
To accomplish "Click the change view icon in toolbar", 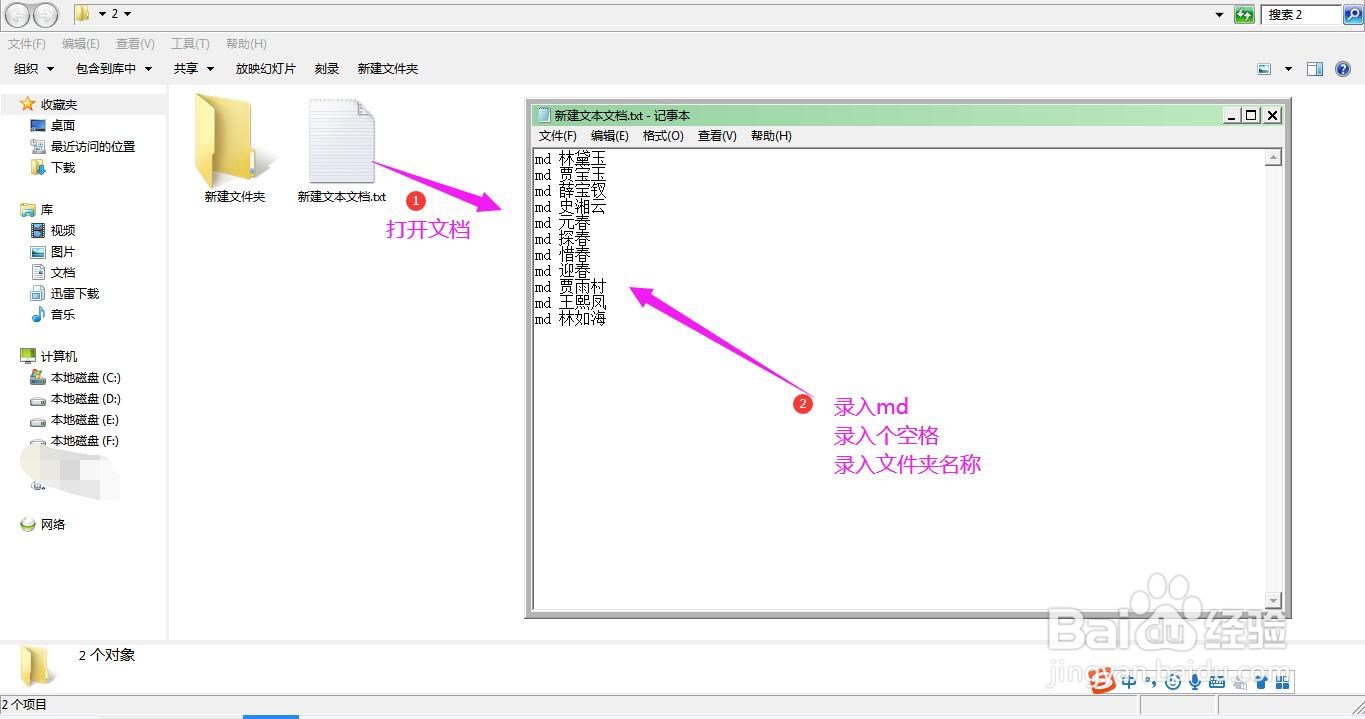I will point(1264,69).
